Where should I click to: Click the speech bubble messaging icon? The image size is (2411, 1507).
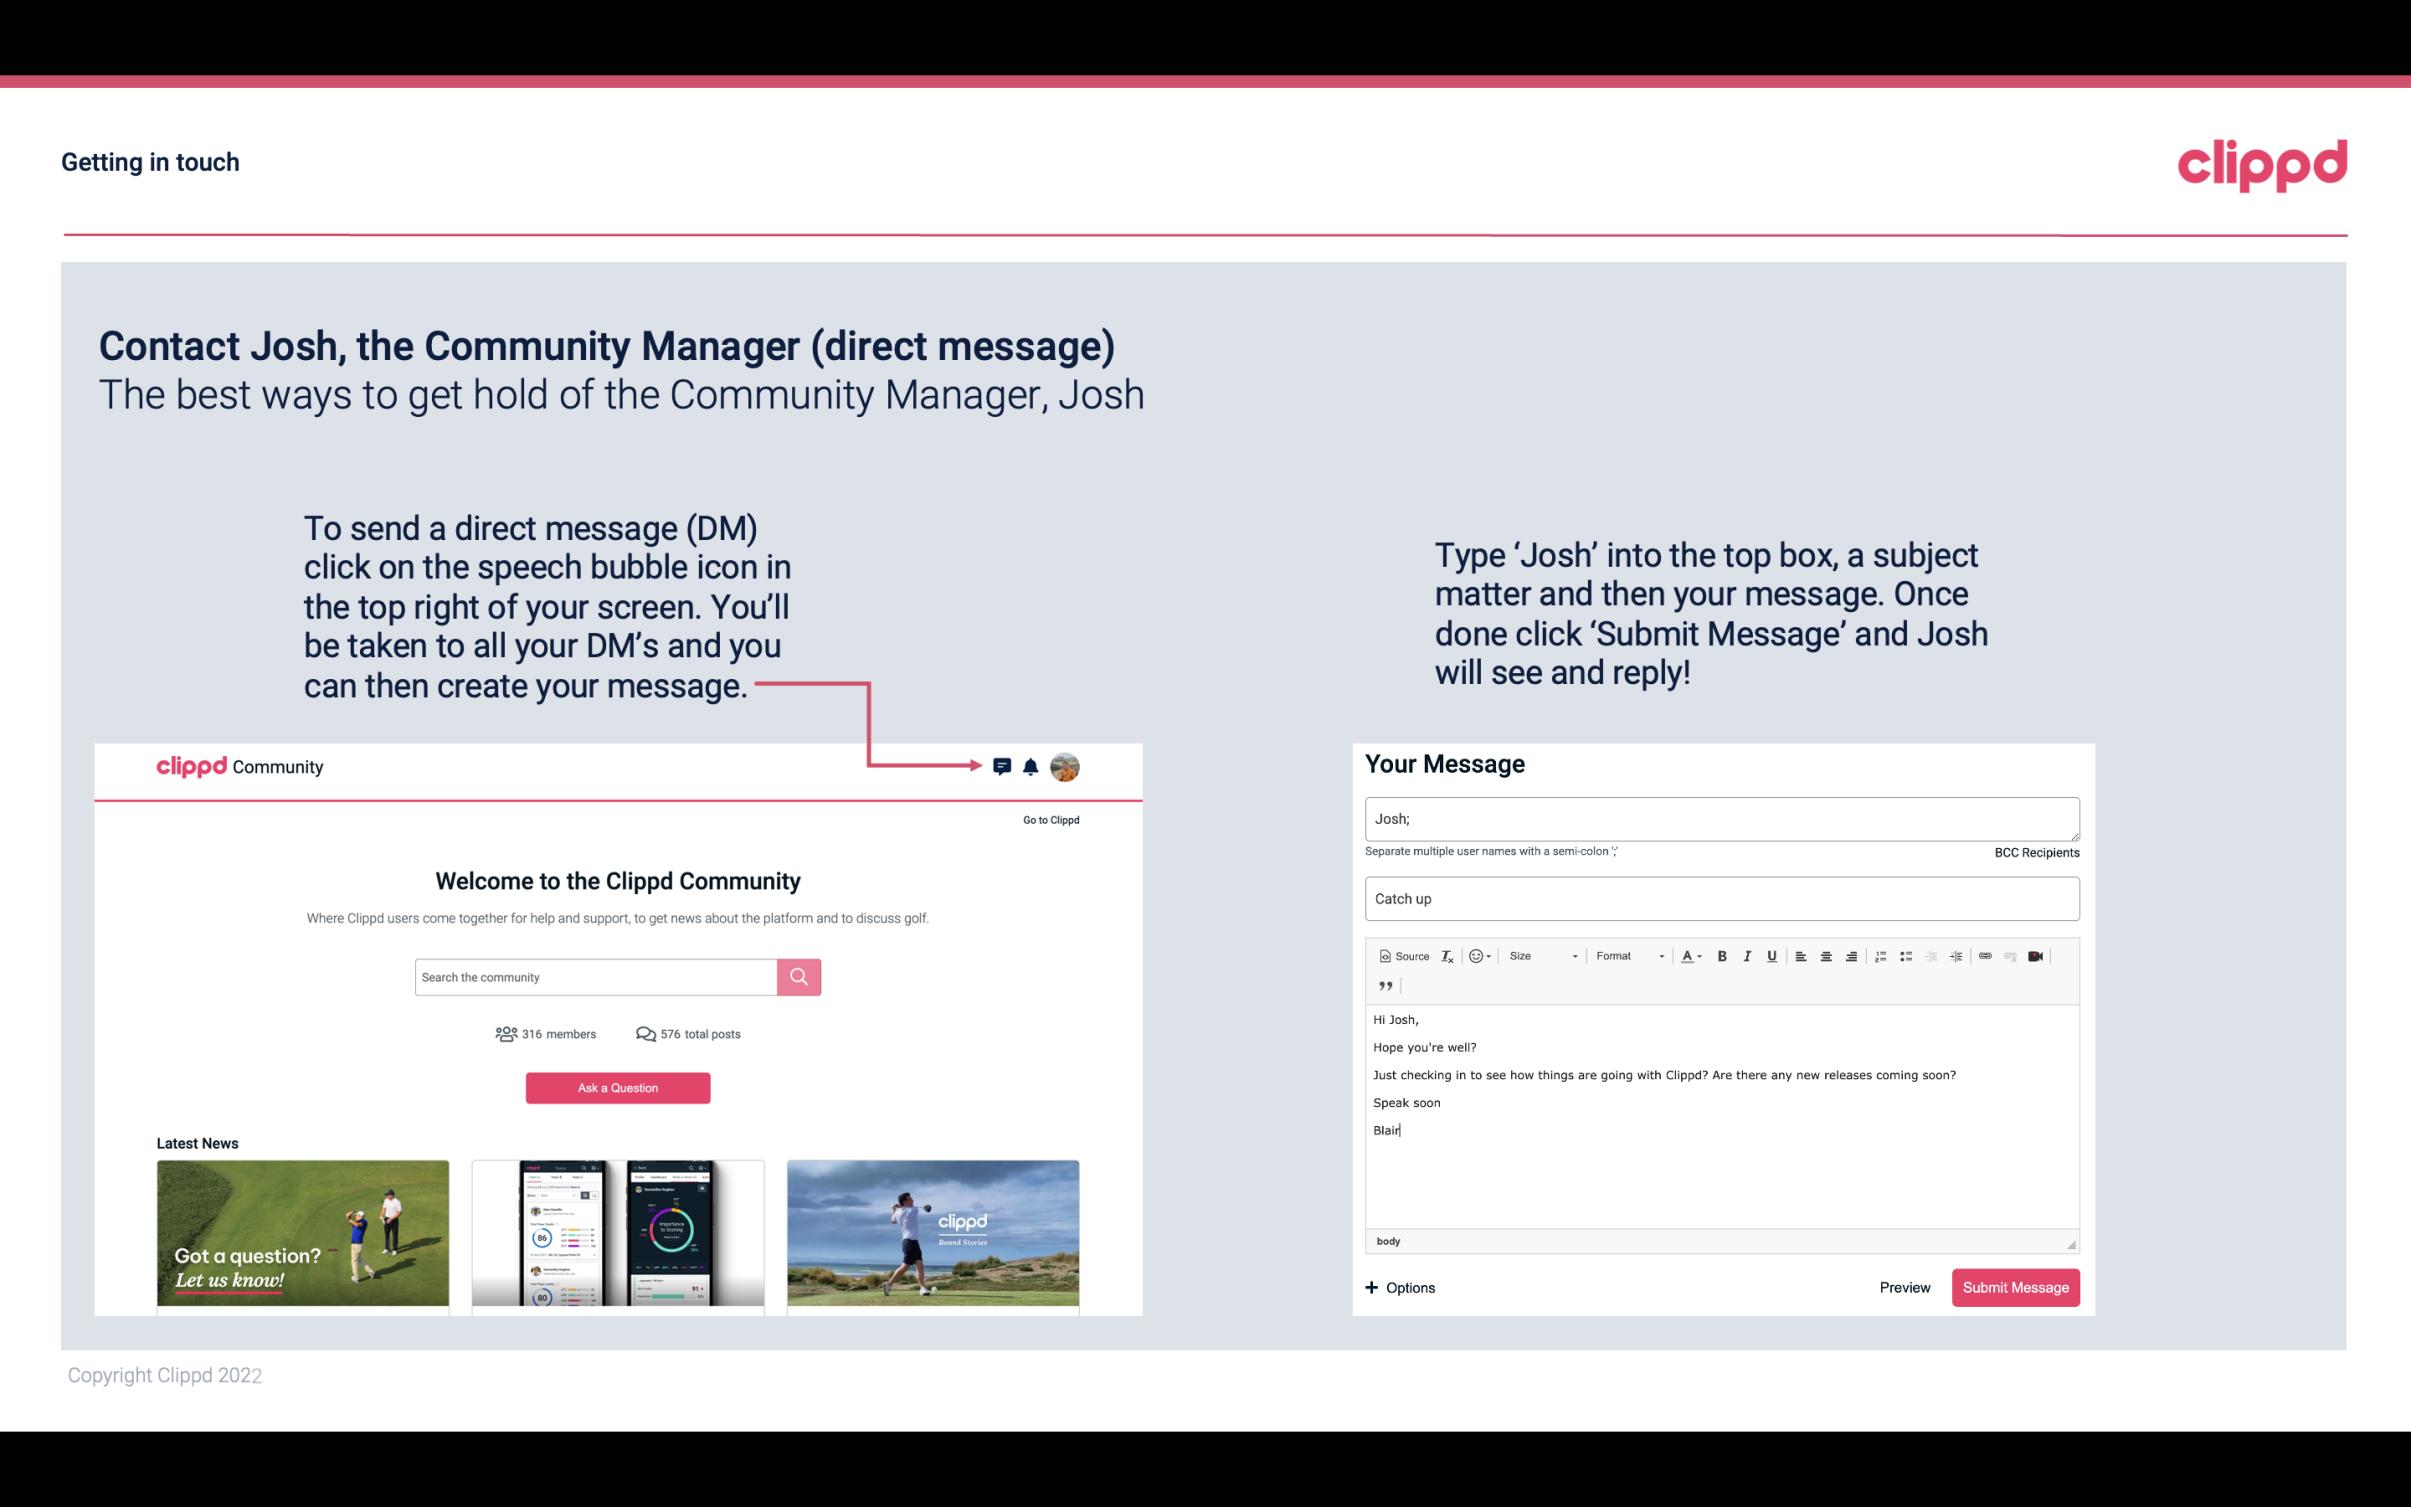(x=1002, y=766)
